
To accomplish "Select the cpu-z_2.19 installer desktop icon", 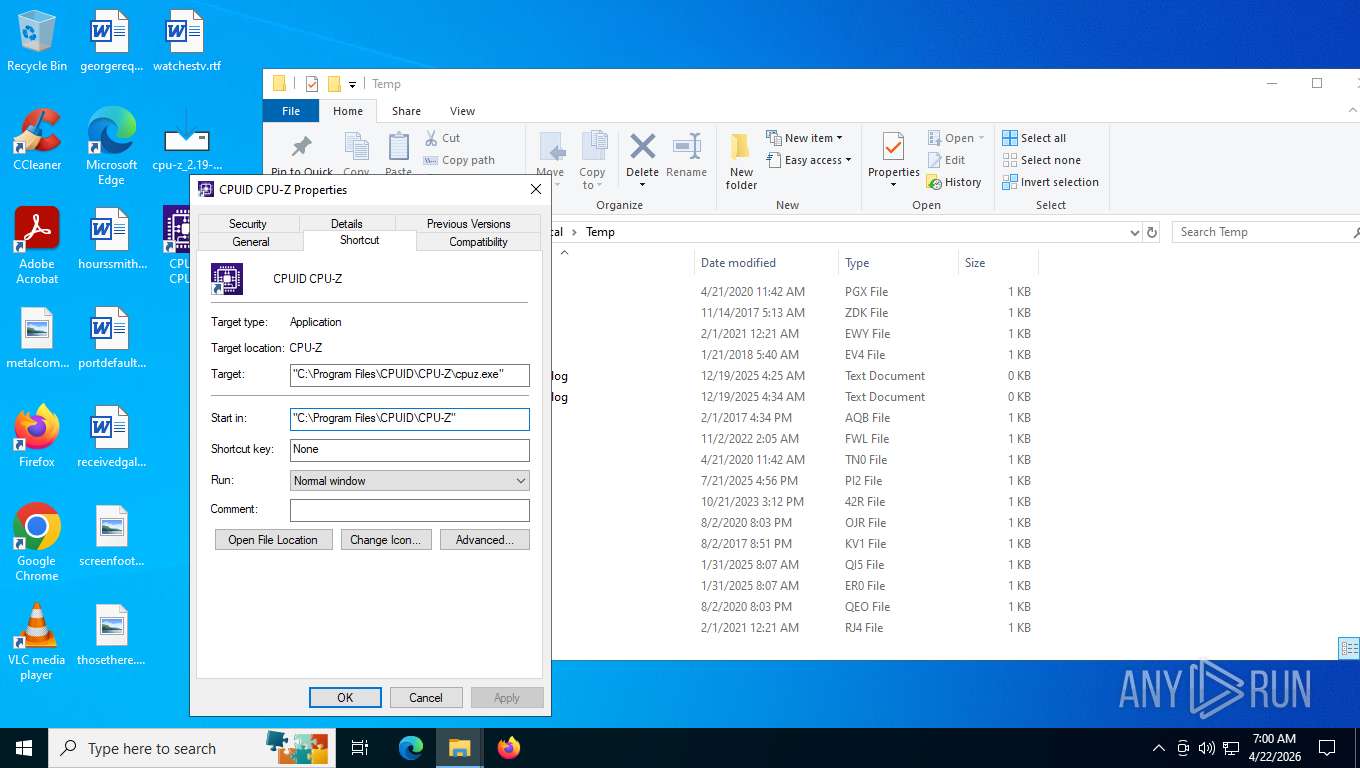I will tap(186, 139).
